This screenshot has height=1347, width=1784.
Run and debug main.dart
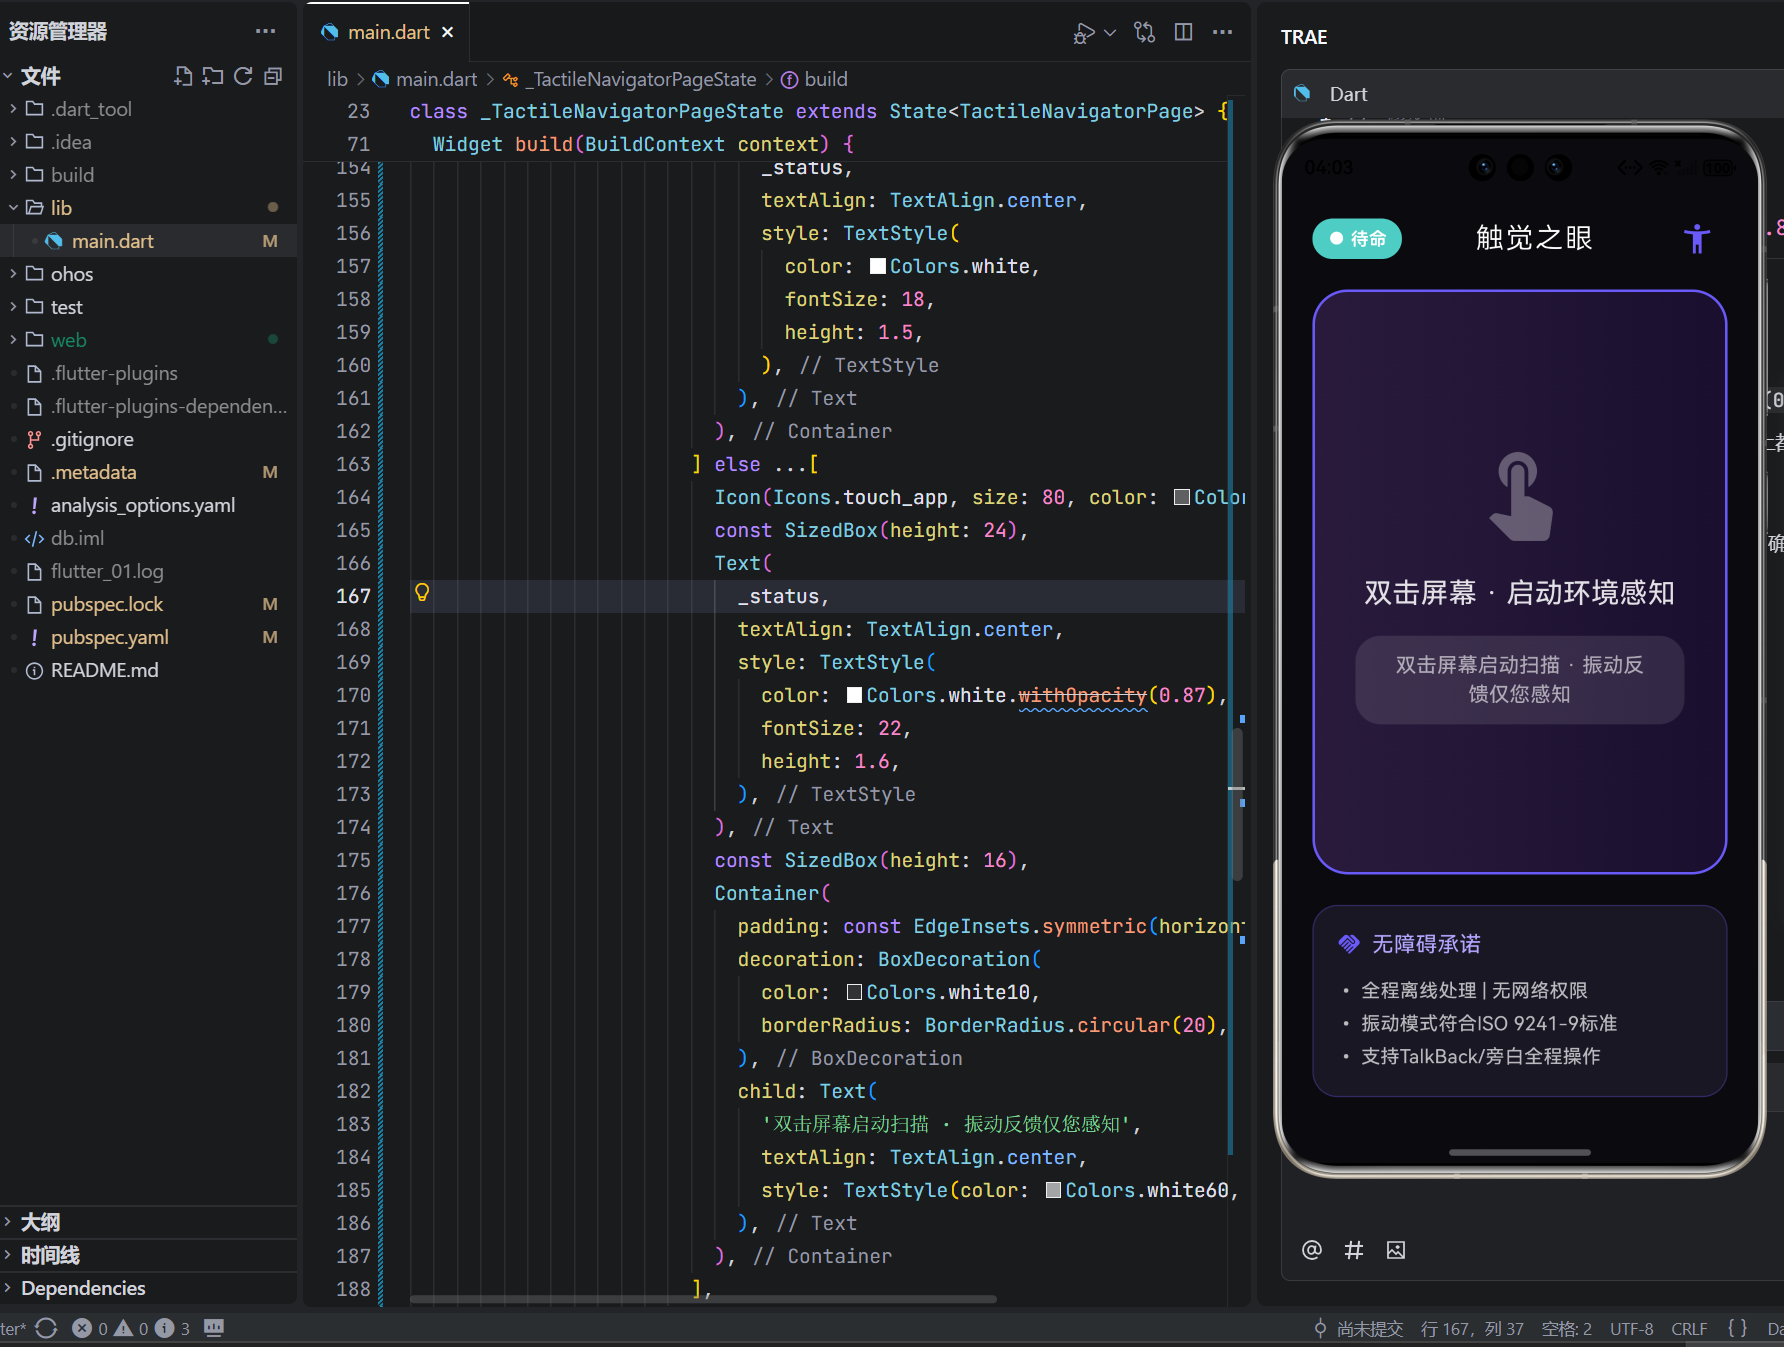click(1083, 33)
